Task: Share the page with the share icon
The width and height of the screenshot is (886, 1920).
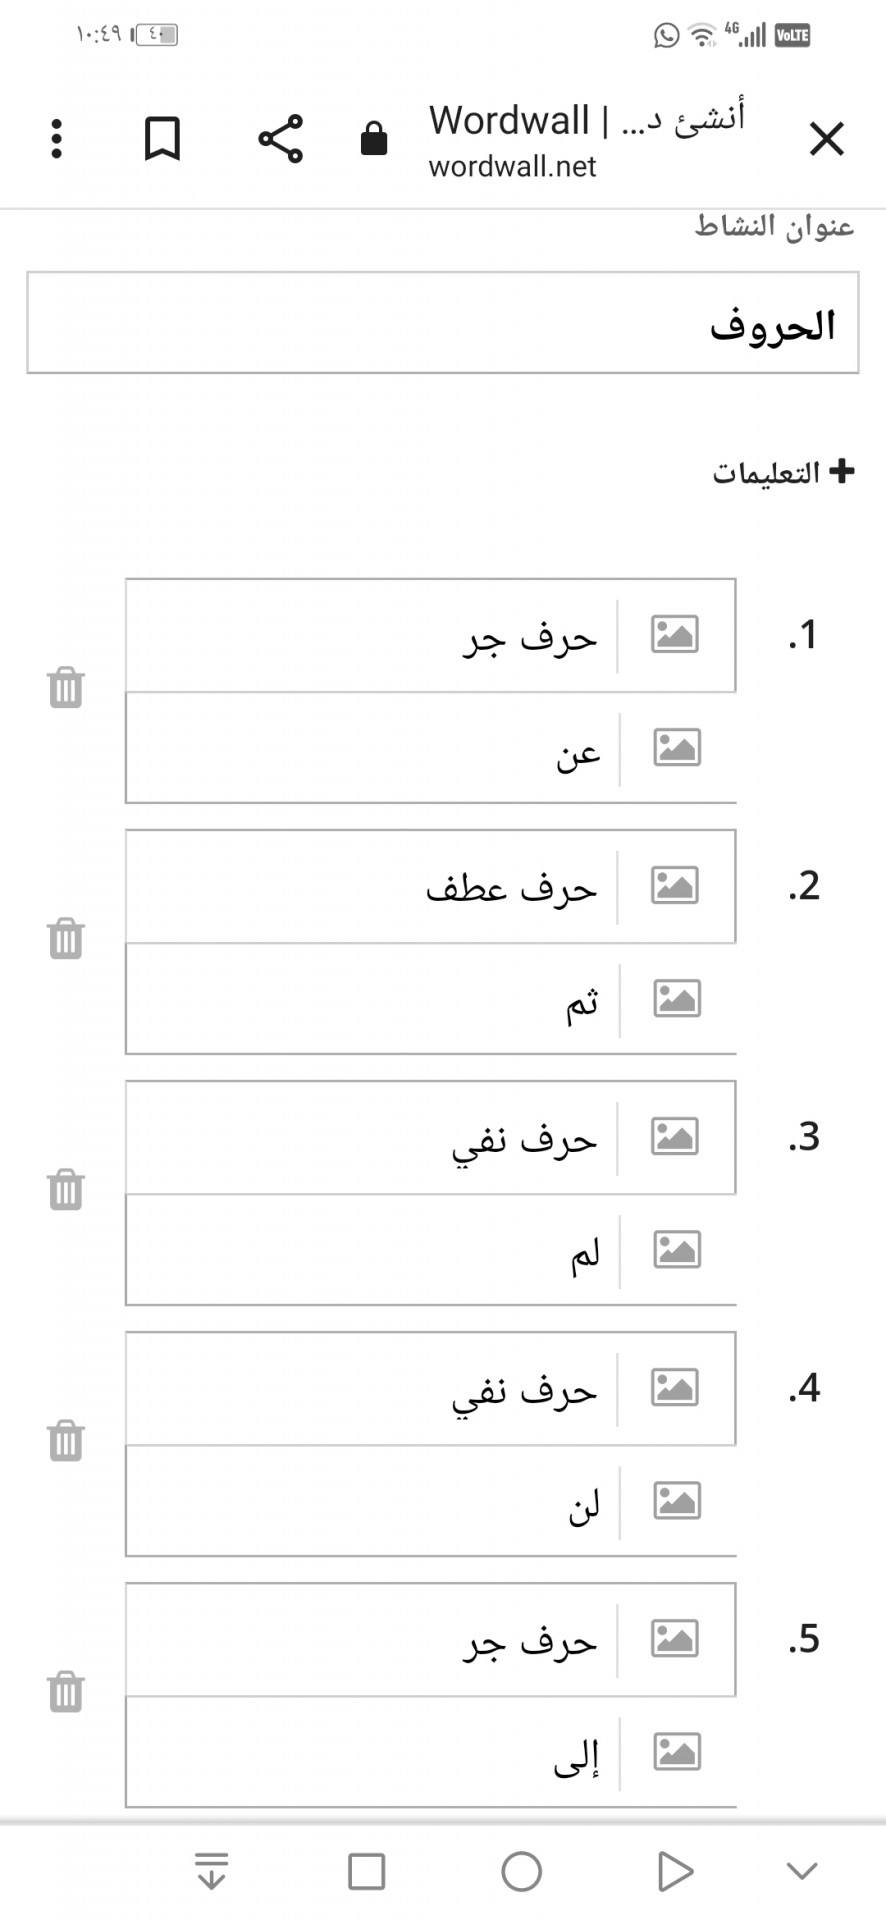Action: (x=281, y=139)
